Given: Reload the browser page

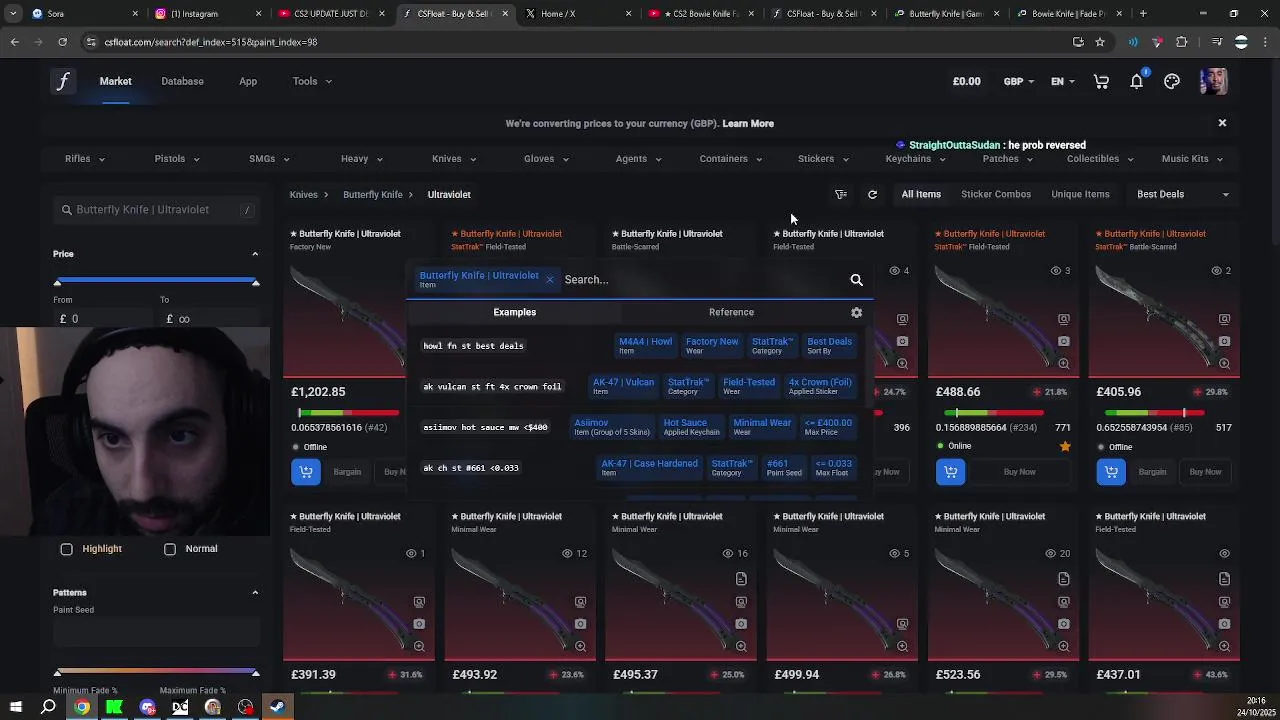Looking at the screenshot, I should pos(62,42).
